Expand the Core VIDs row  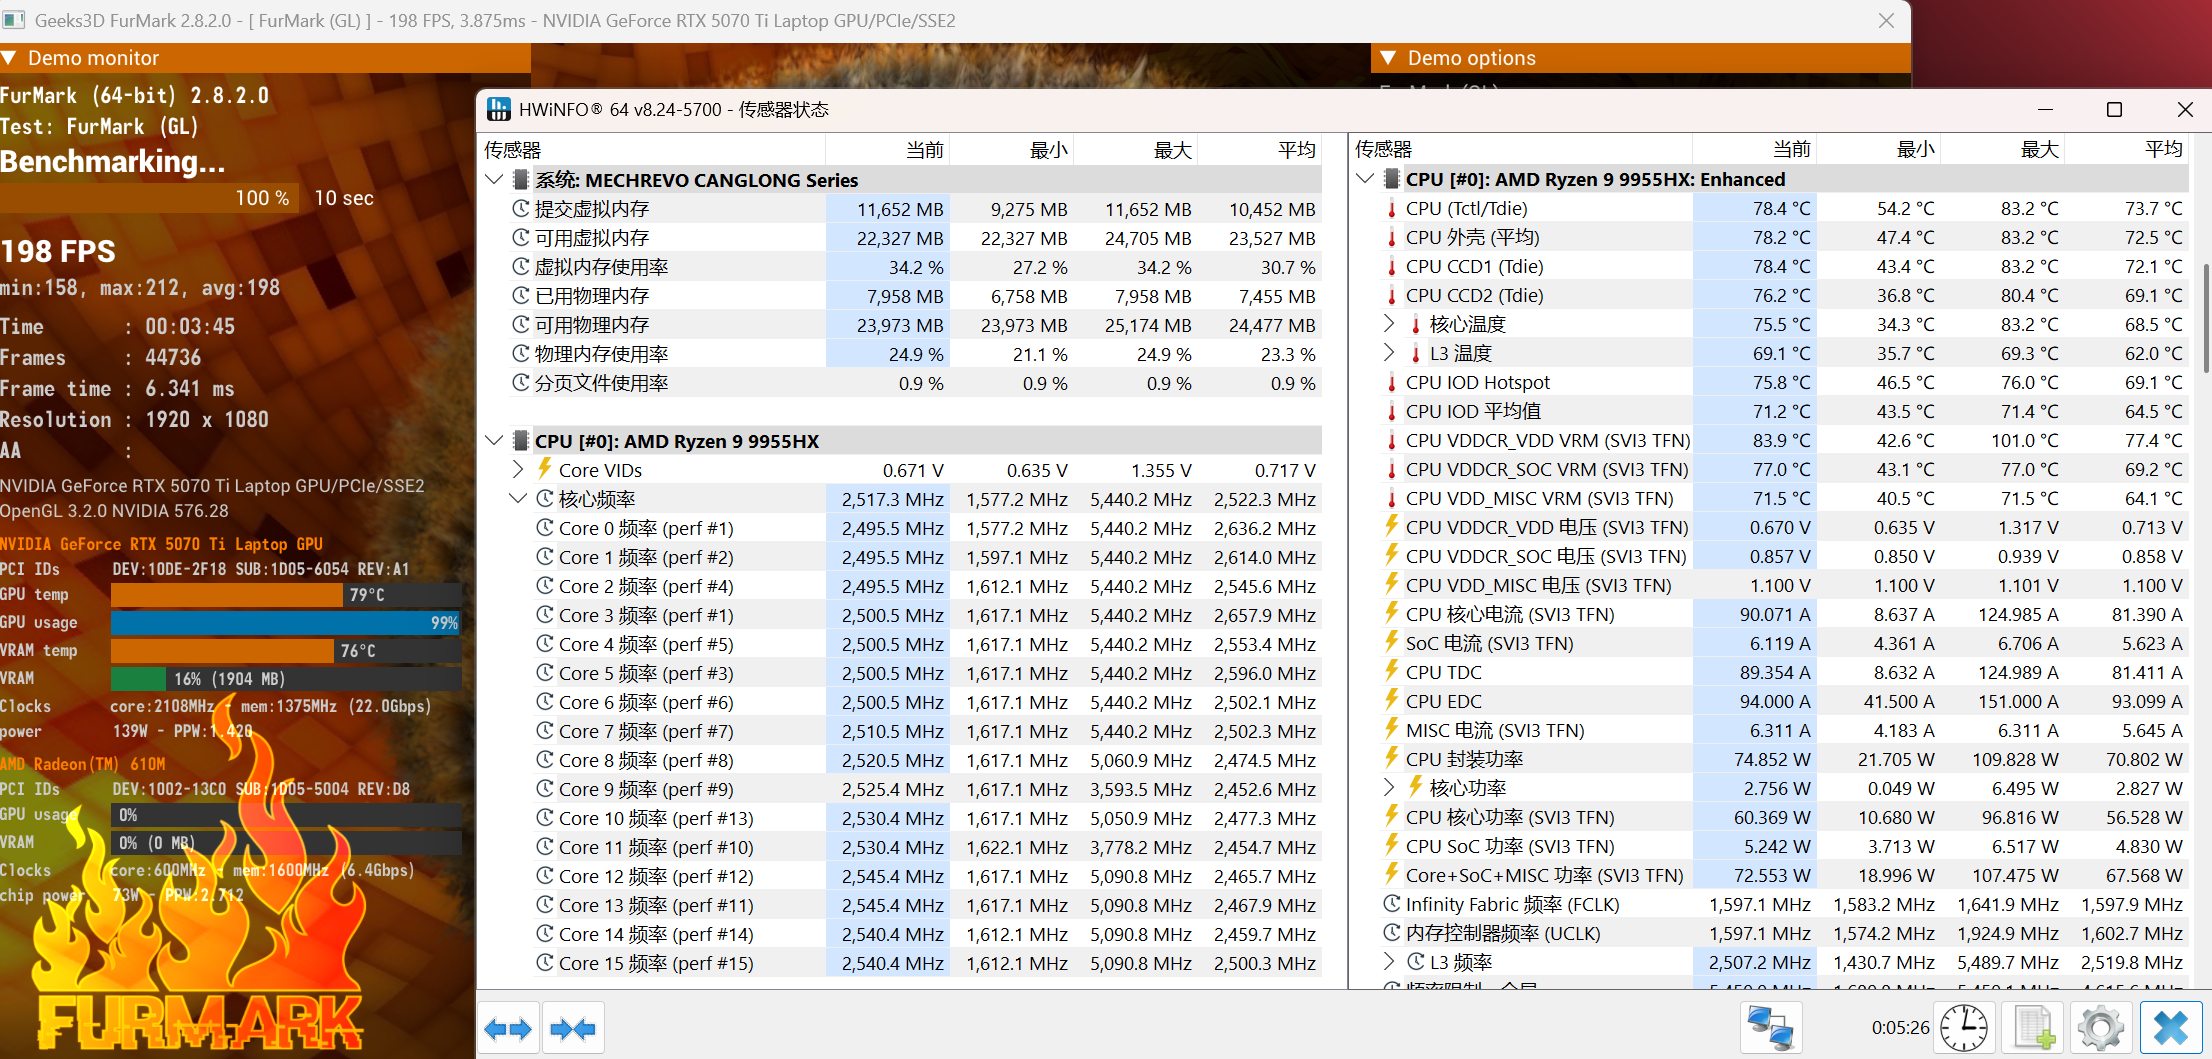tap(518, 469)
